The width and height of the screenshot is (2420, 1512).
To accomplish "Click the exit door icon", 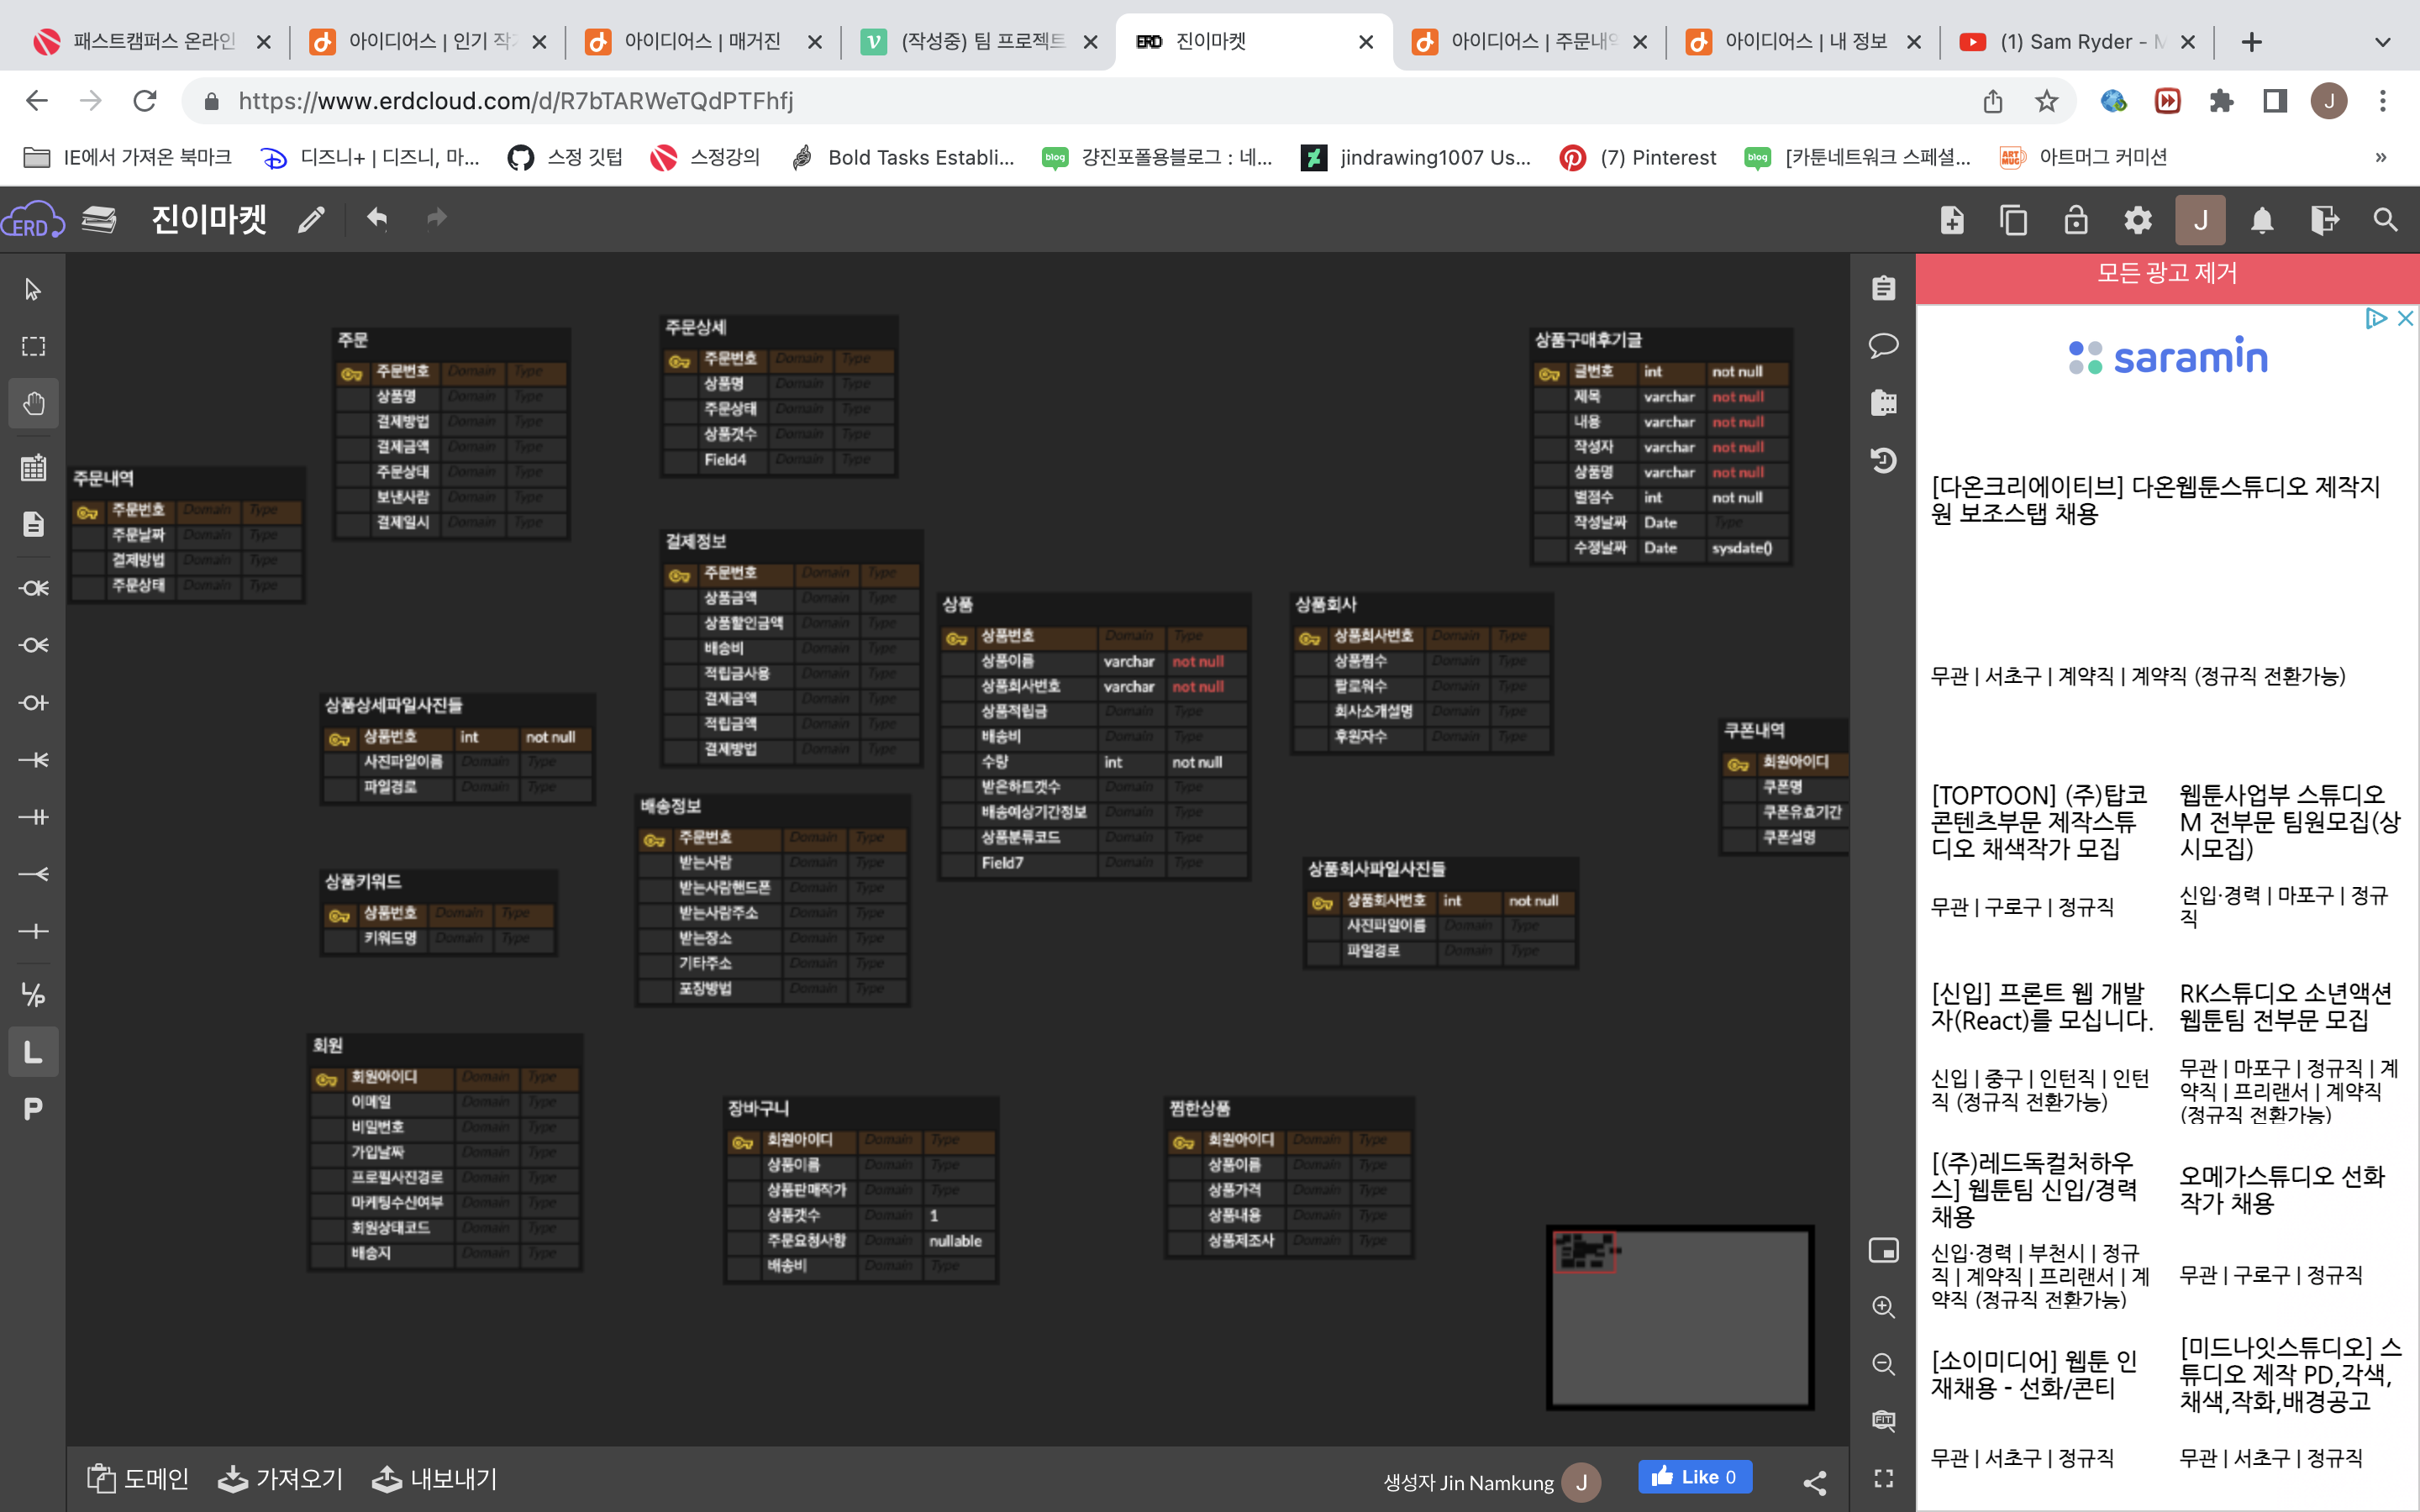I will click(2324, 220).
